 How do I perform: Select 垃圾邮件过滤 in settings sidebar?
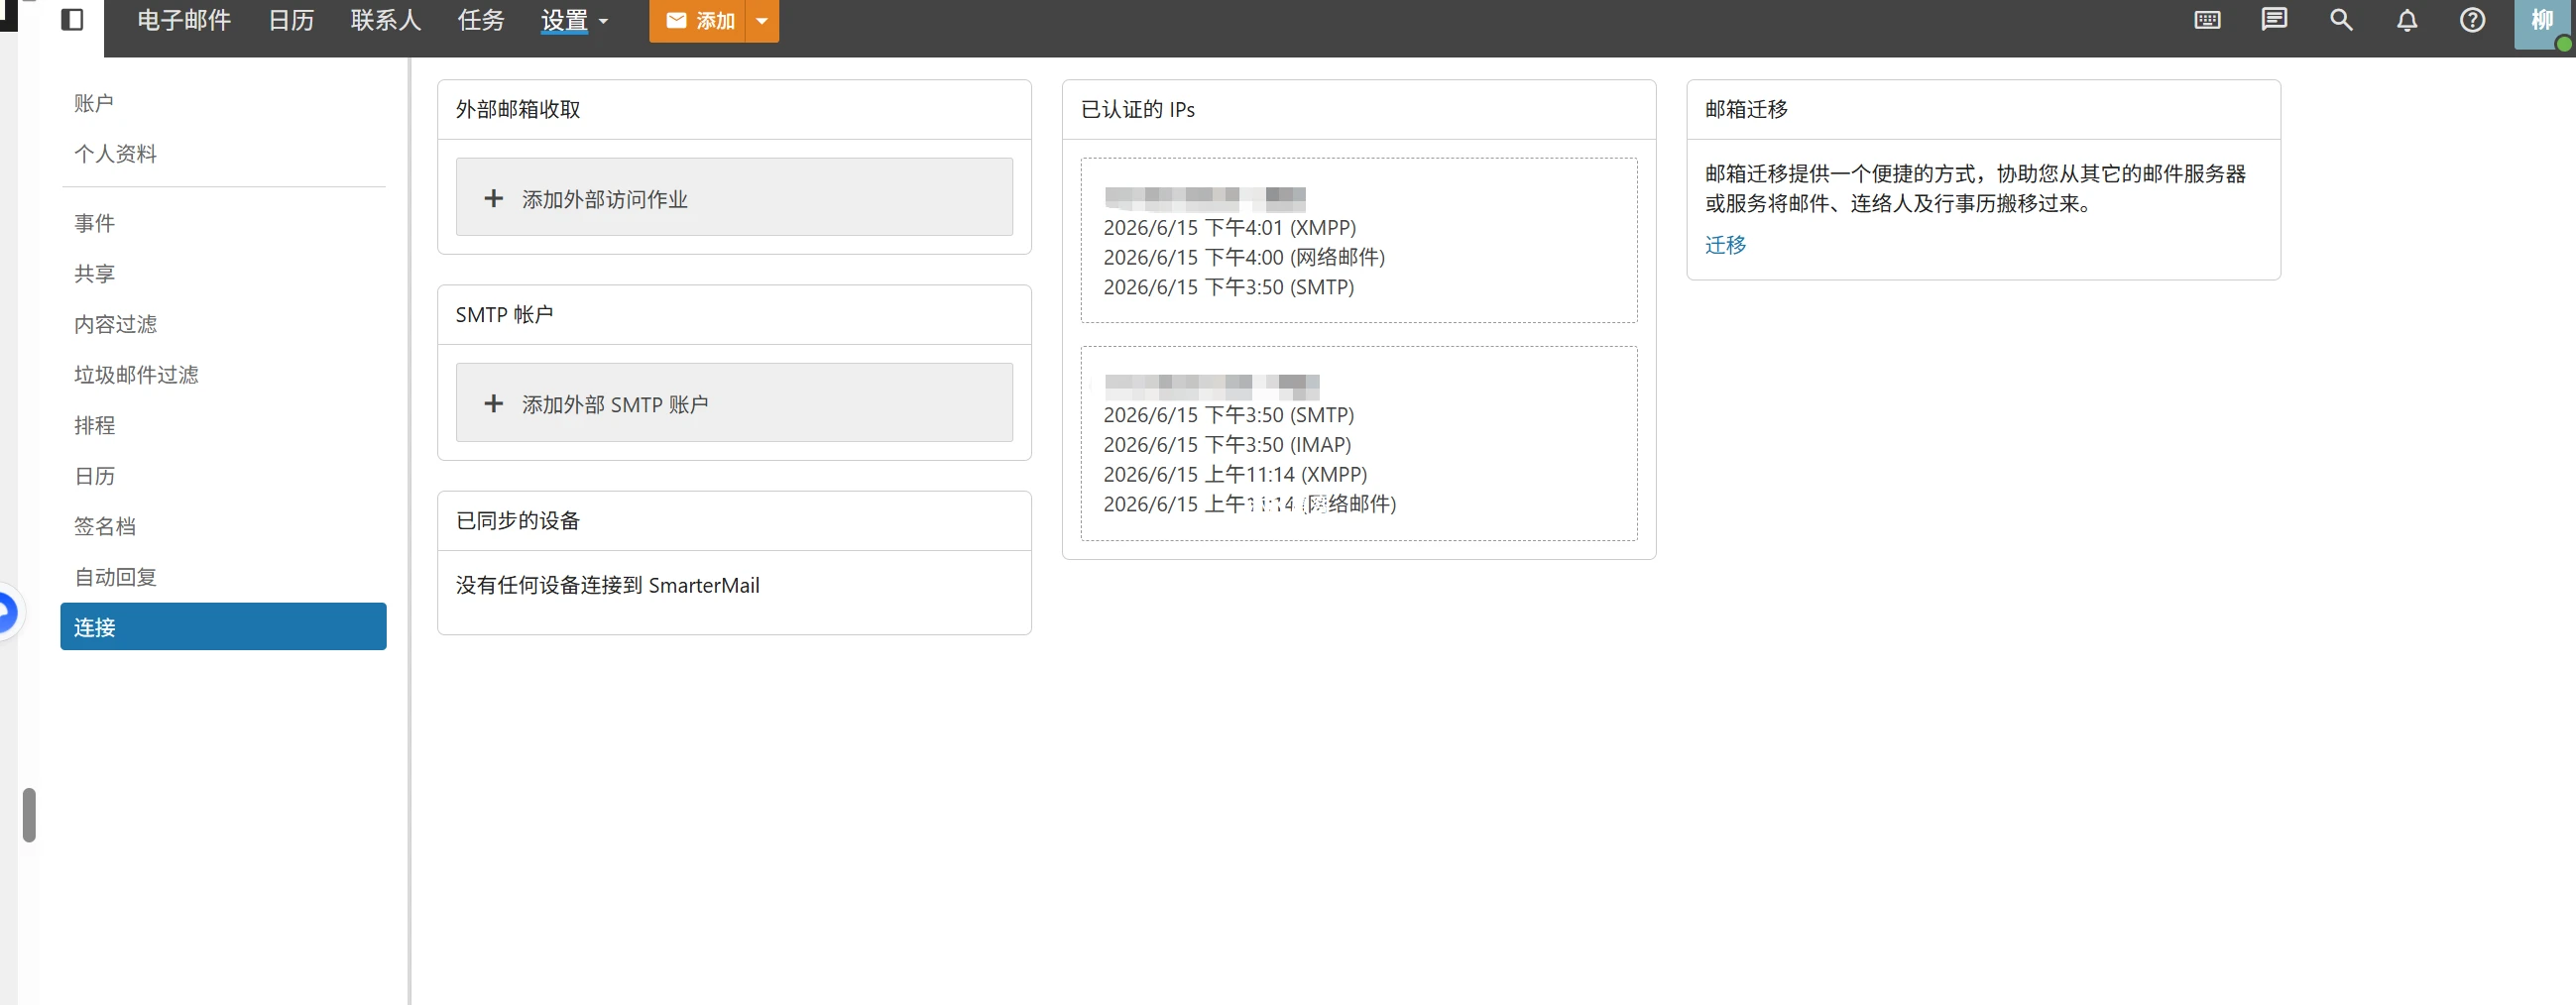pyautogui.click(x=136, y=375)
